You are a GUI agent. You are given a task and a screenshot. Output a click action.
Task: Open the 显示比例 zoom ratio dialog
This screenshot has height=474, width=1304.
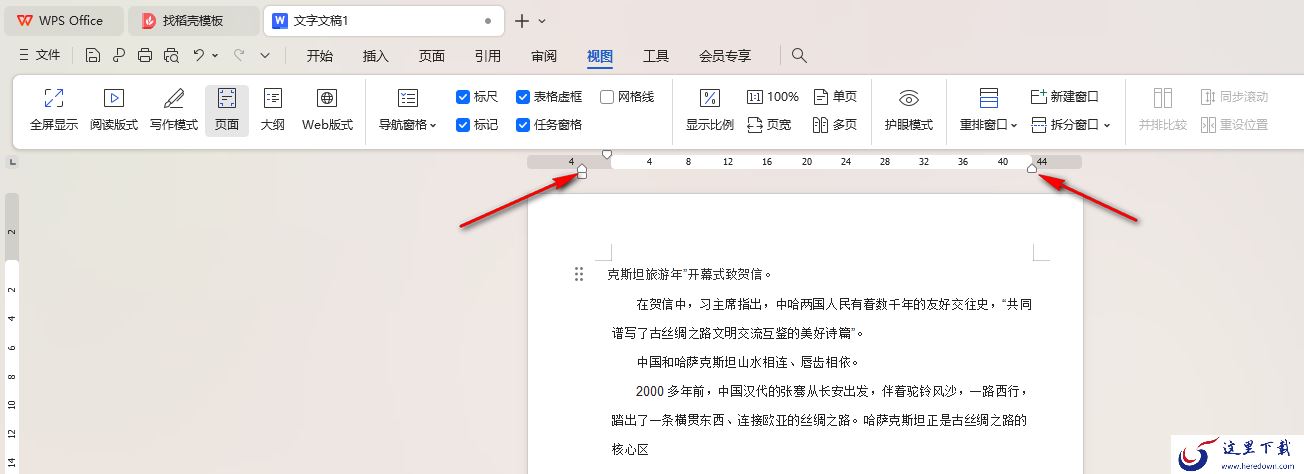click(710, 110)
